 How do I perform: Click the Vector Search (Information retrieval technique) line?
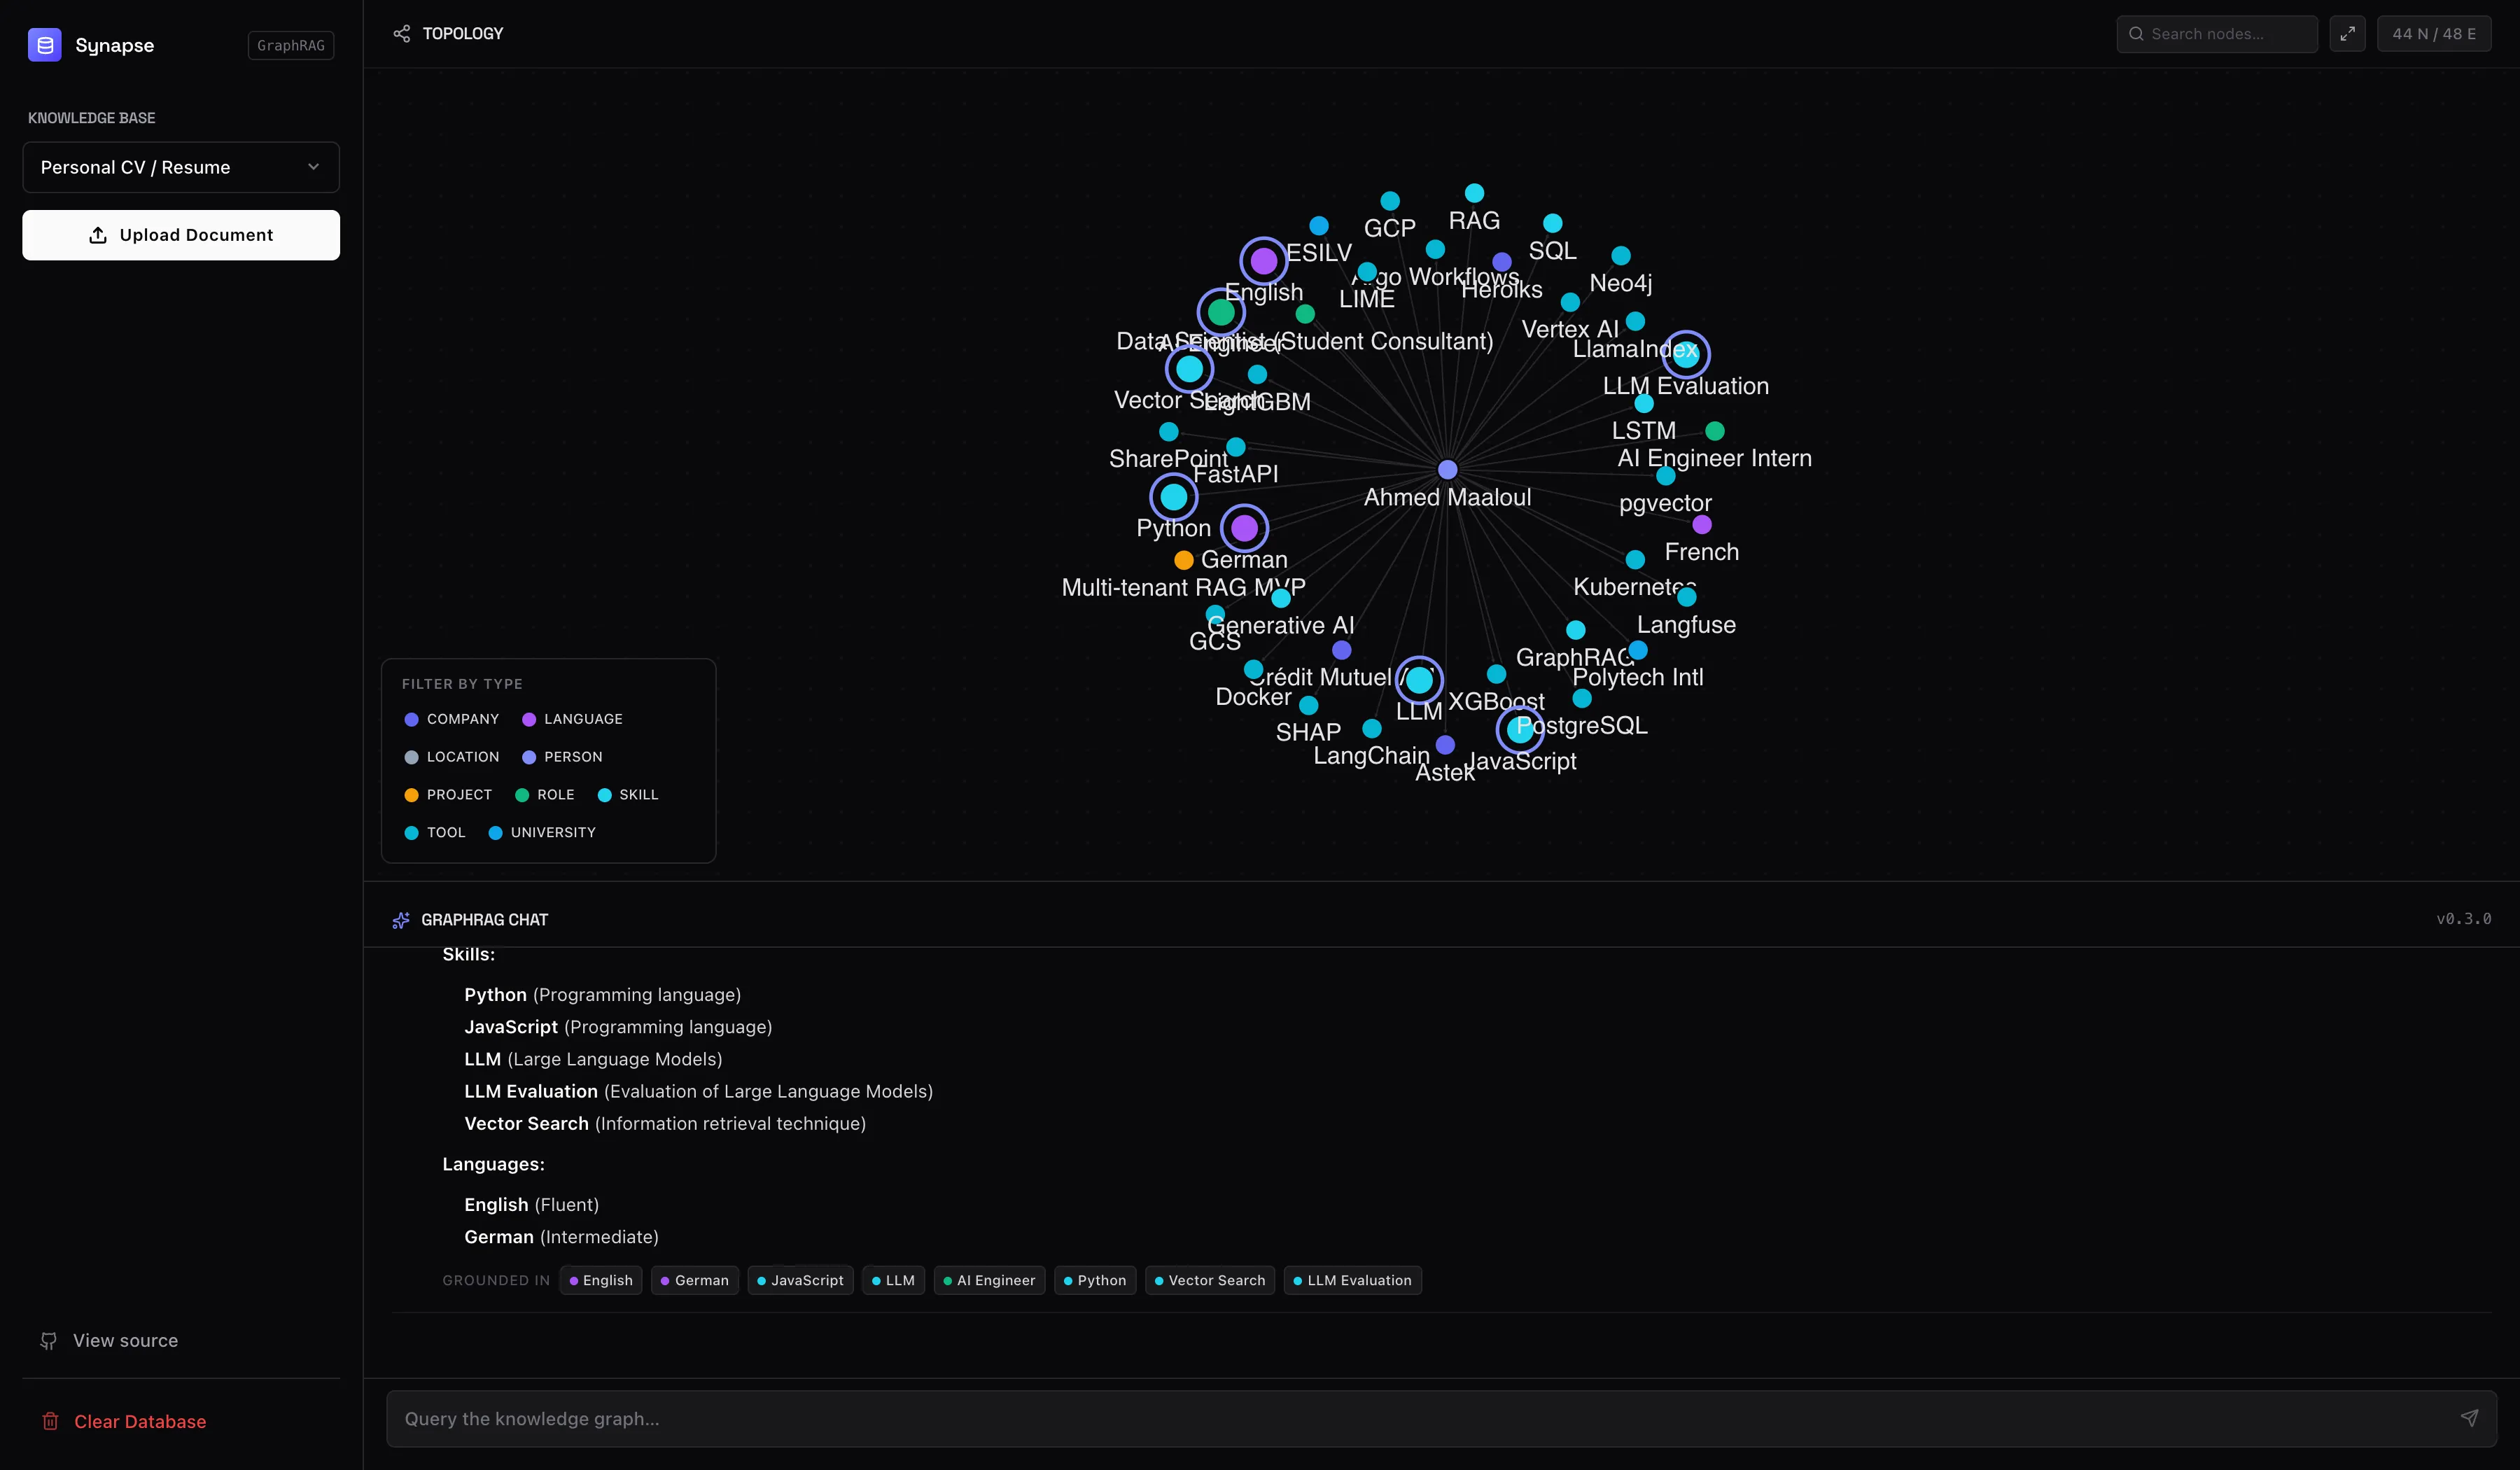(x=665, y=1123)
